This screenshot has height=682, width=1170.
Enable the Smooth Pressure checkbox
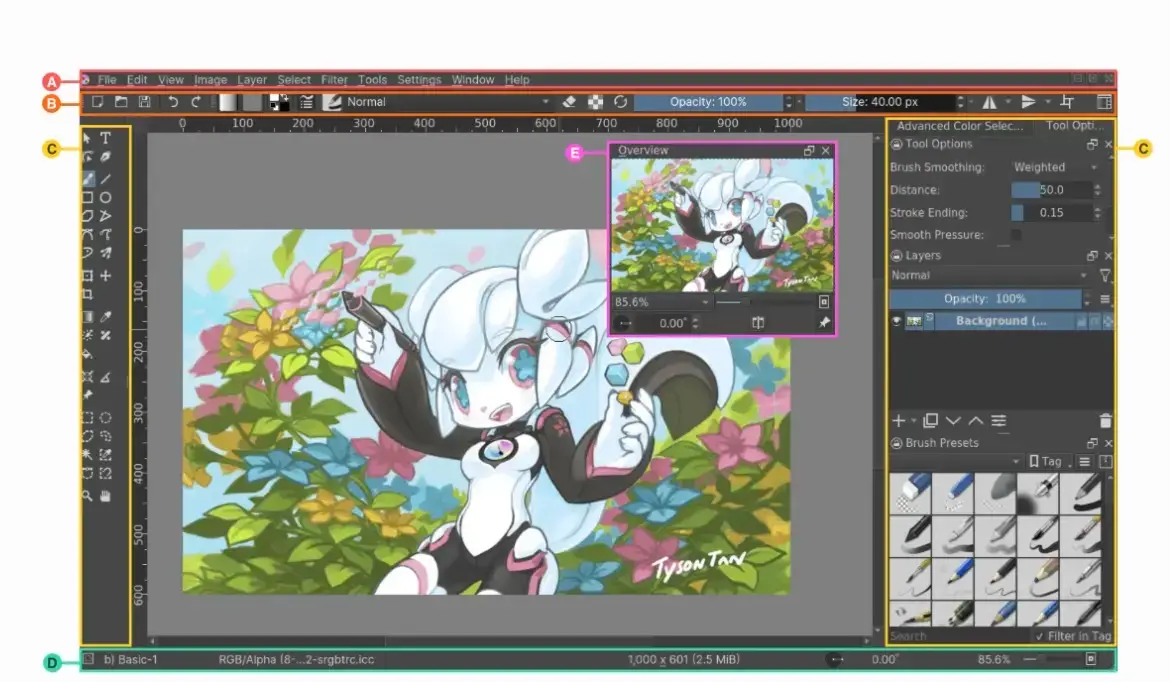[1016, 235]
